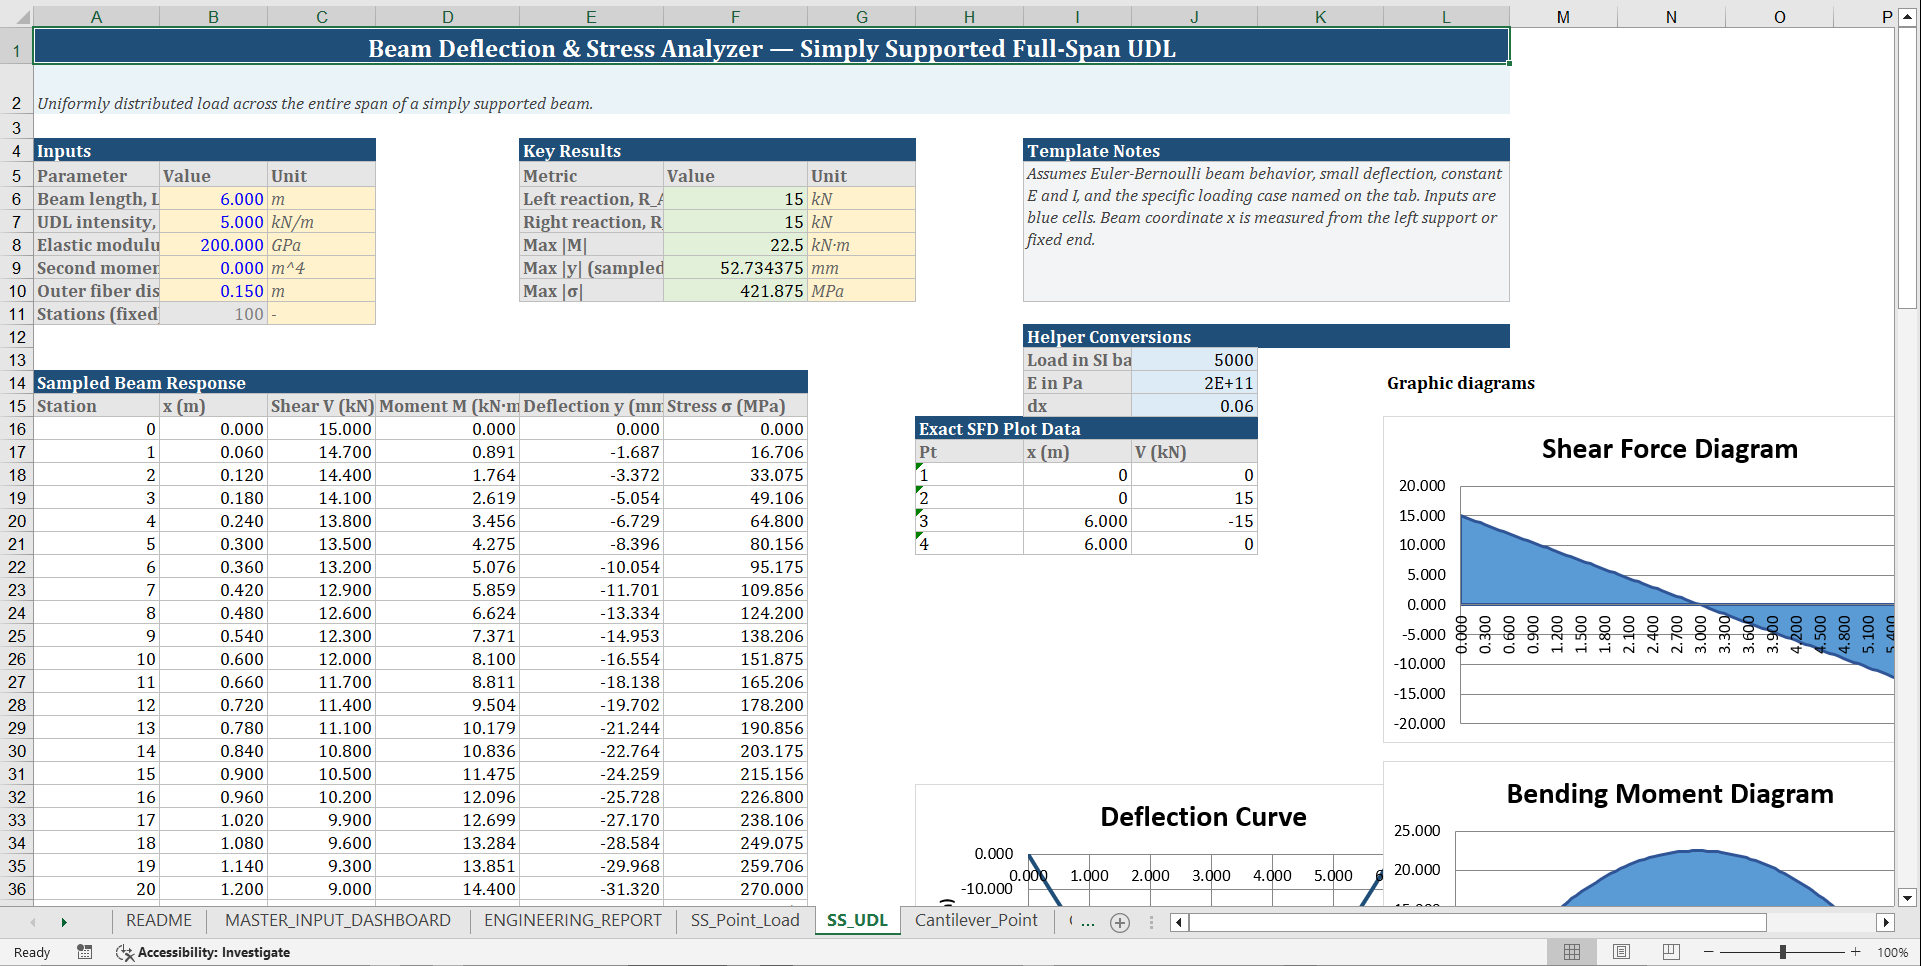The width and height of the screenshot is (1921, 966).
Task: Zoom out using the minus icon
Action: pos(1707,952)
